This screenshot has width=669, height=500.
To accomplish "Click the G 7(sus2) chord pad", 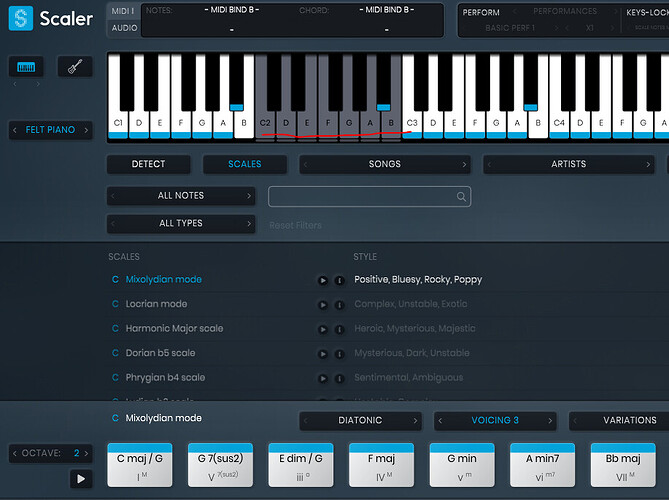I will pyautogui.click(x=221, y=465).
